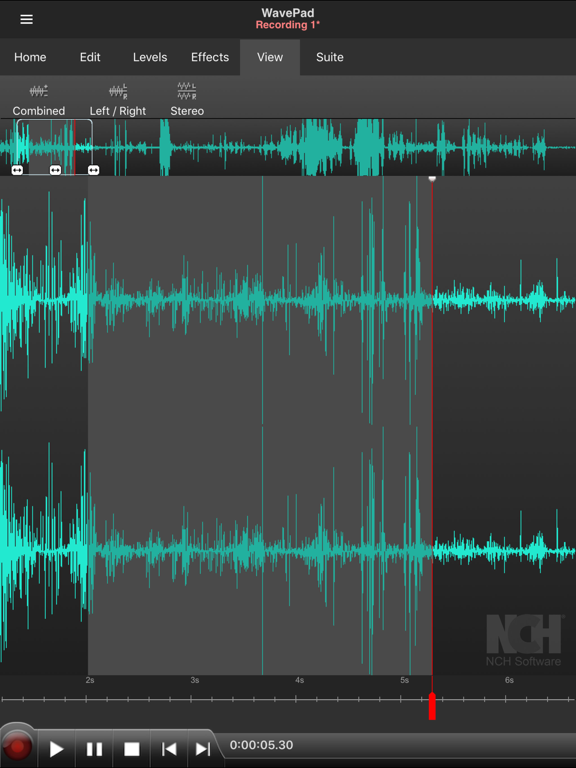Image resolution: width=576 pixels, height=768 pixels.
Task: Click the red cursor marker on timeline ruler
Action: (432, 706)
